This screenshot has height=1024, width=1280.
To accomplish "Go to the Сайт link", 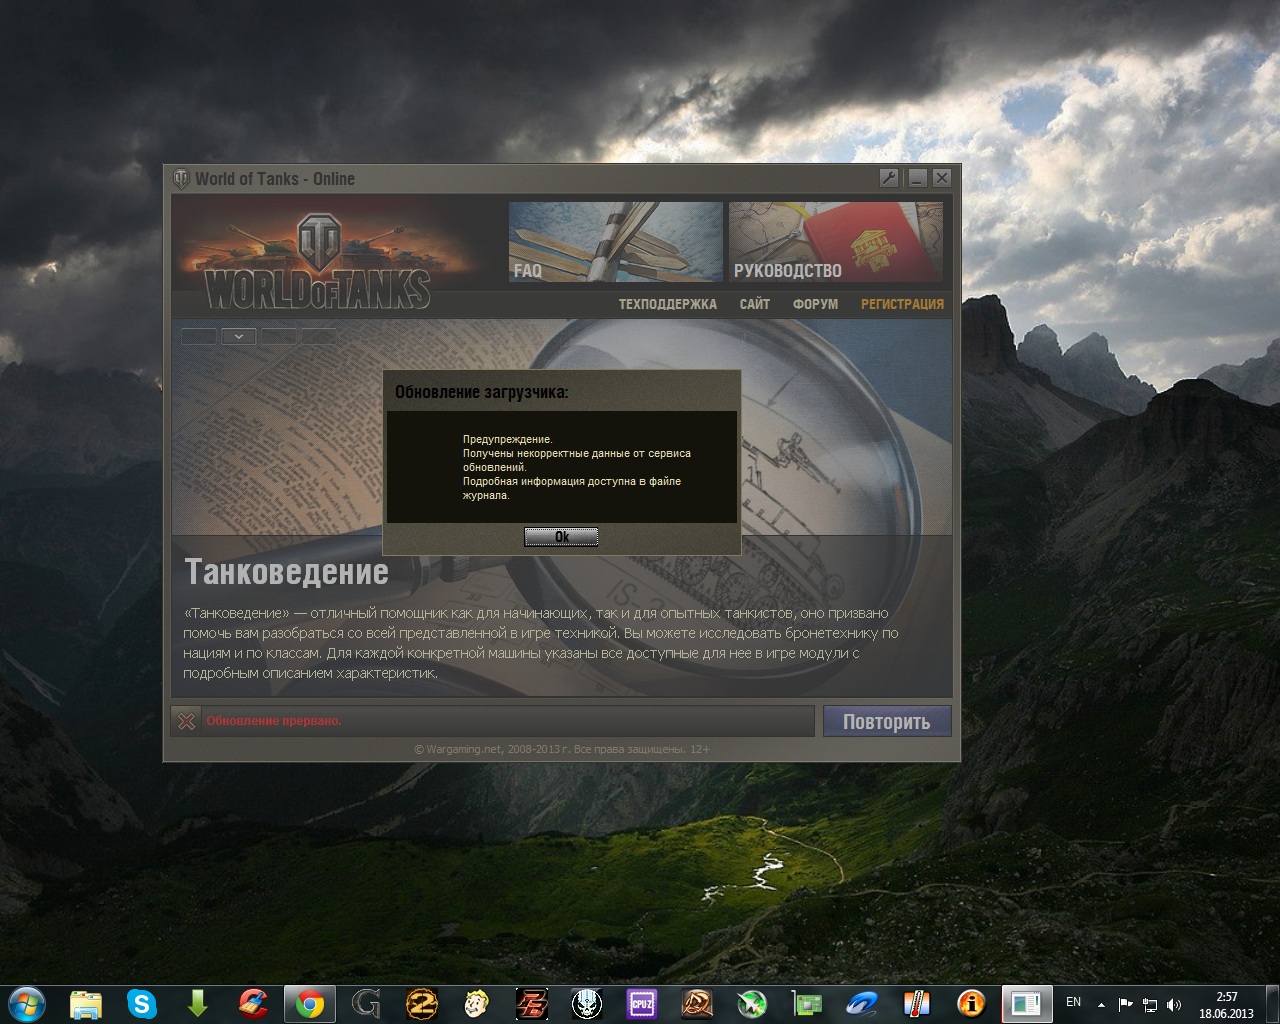I will (754, 304).
